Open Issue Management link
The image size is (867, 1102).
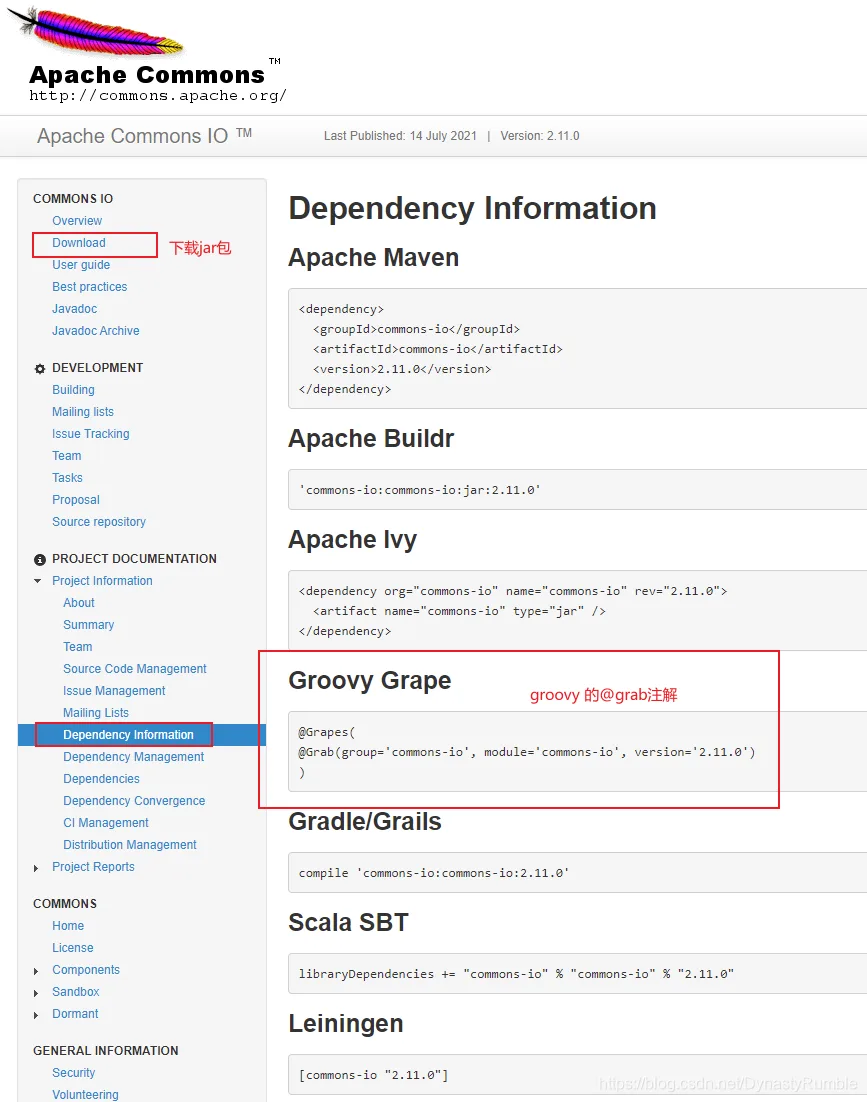click(114, 691)
